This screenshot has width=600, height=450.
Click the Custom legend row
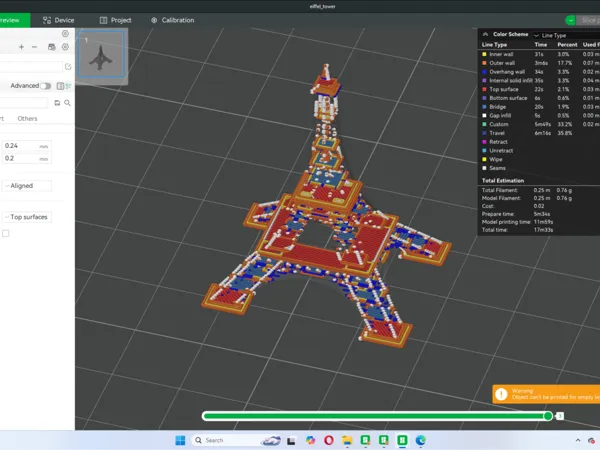coord(540,124)
